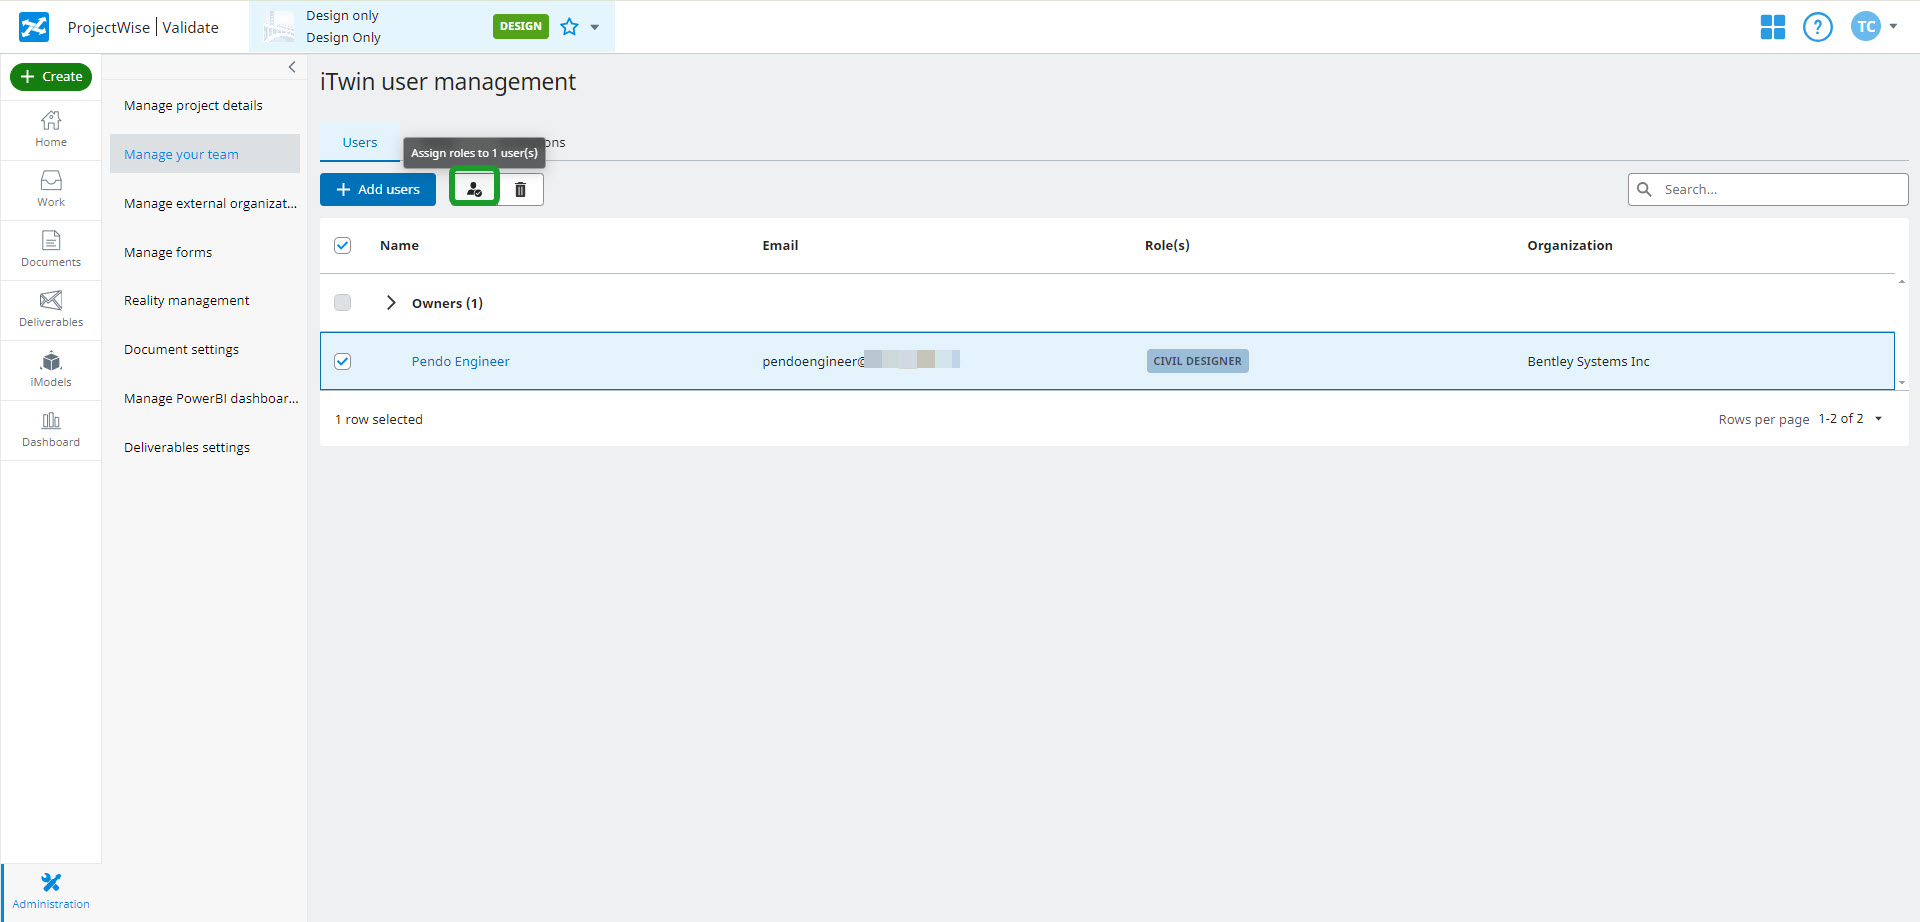The height and width of the screenshot is (922, 1920).
Task: Click the Add users button
Action: tap(378, 189)
